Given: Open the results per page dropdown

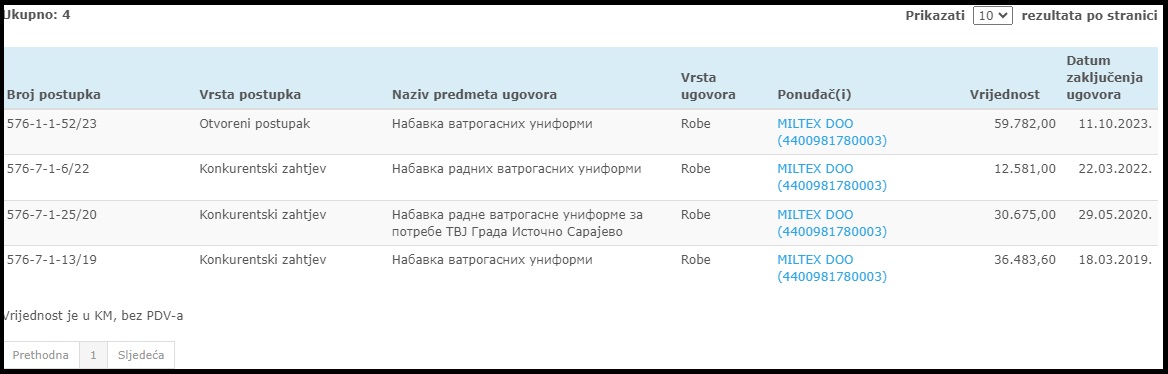Looking at the screenshot, I should point(992,15).
